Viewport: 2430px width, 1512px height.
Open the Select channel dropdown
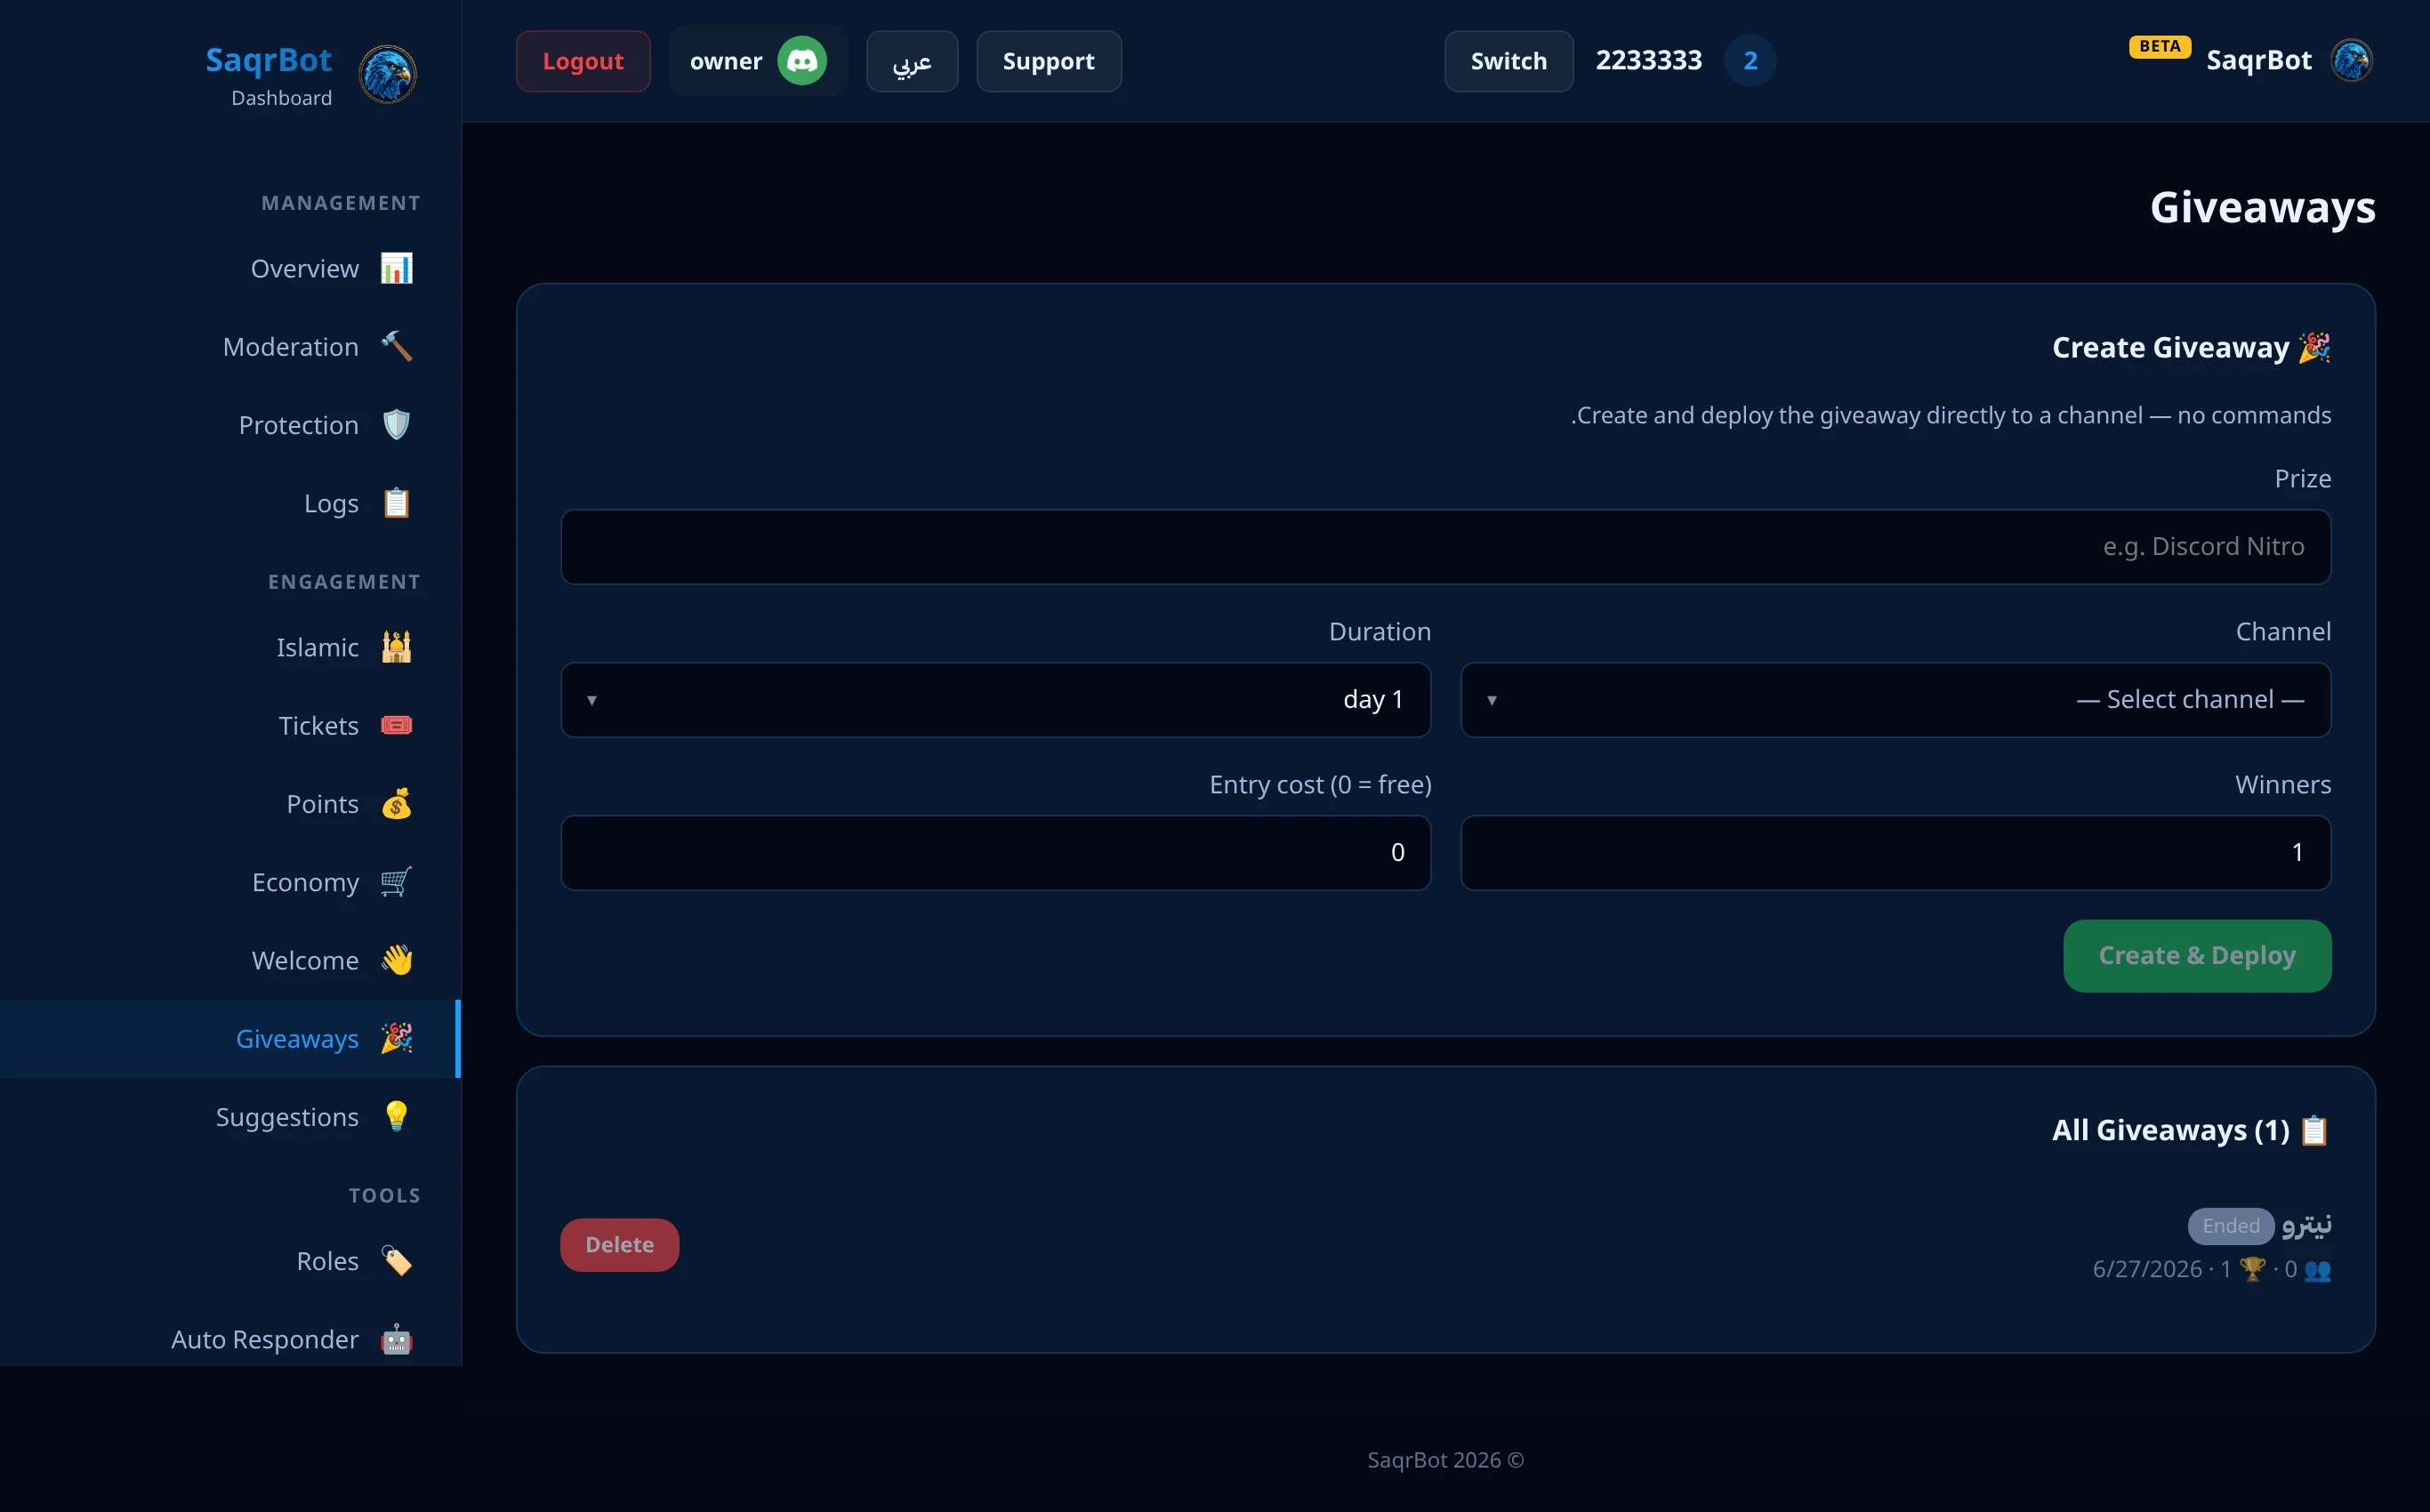[x=1895, y=700]
